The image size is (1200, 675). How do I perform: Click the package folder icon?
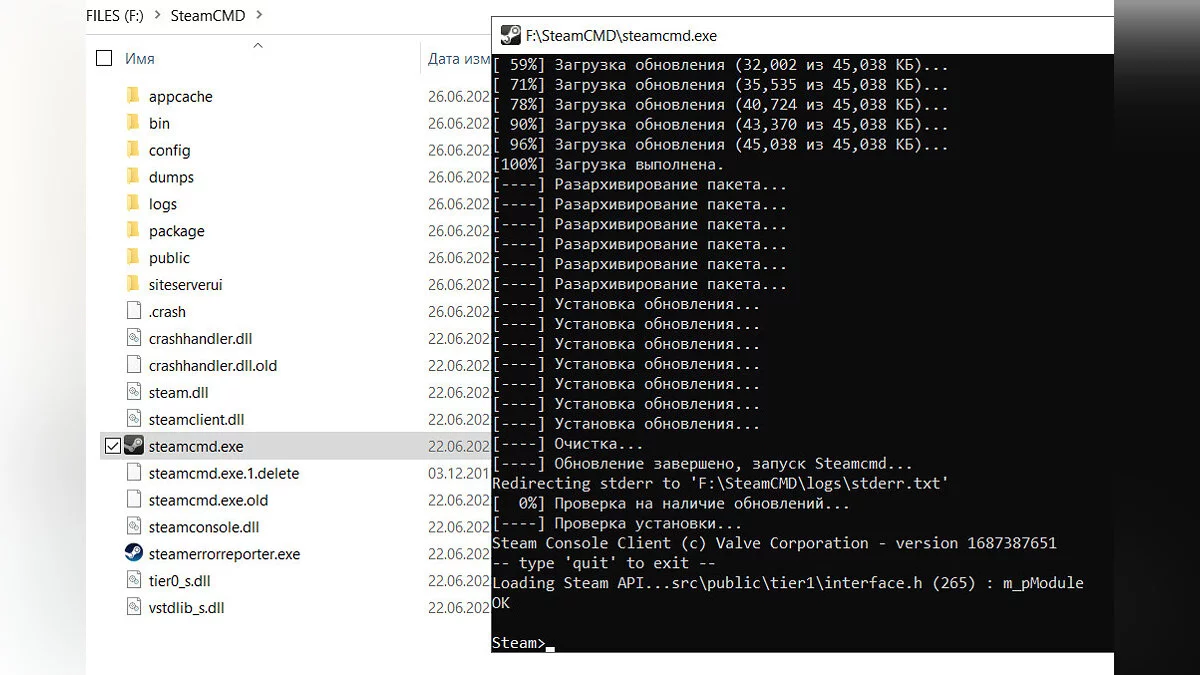click(133, 231)
